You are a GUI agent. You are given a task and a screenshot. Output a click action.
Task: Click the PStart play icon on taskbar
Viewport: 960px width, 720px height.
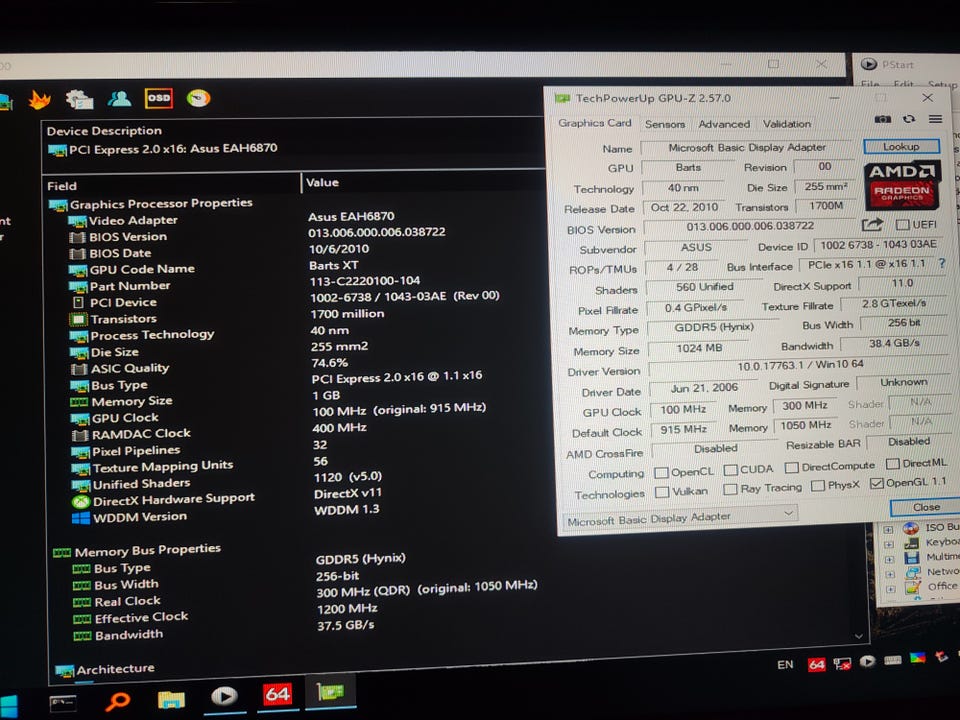pos(224,697)
